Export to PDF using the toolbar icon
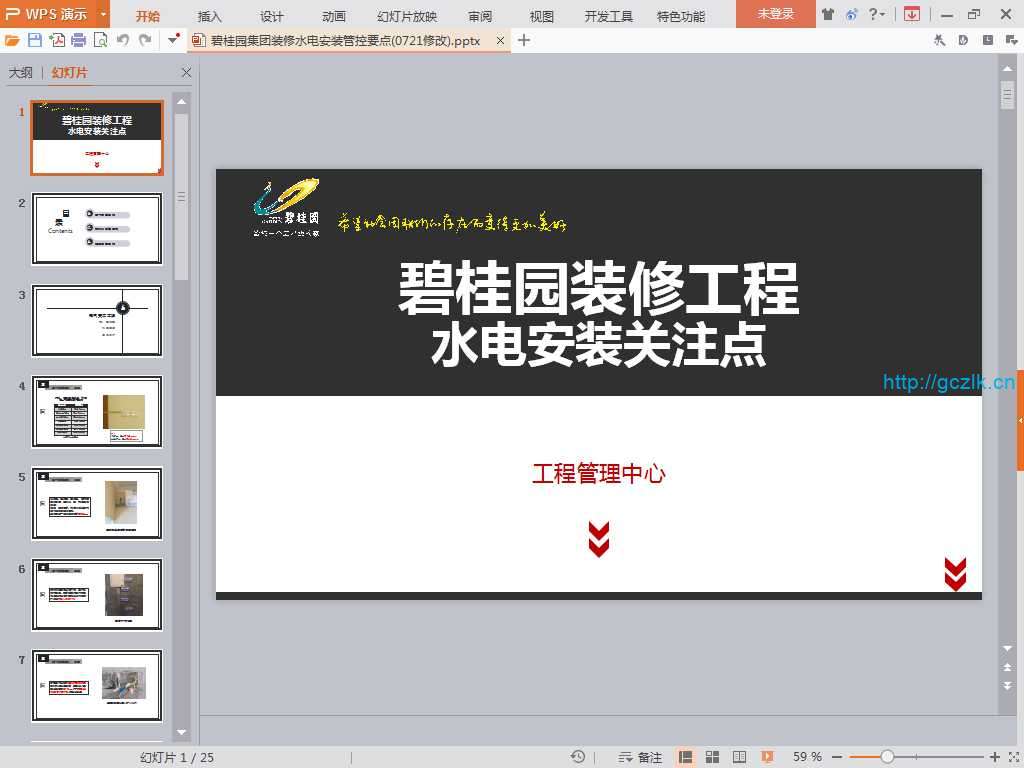 (x=57, y=40)
